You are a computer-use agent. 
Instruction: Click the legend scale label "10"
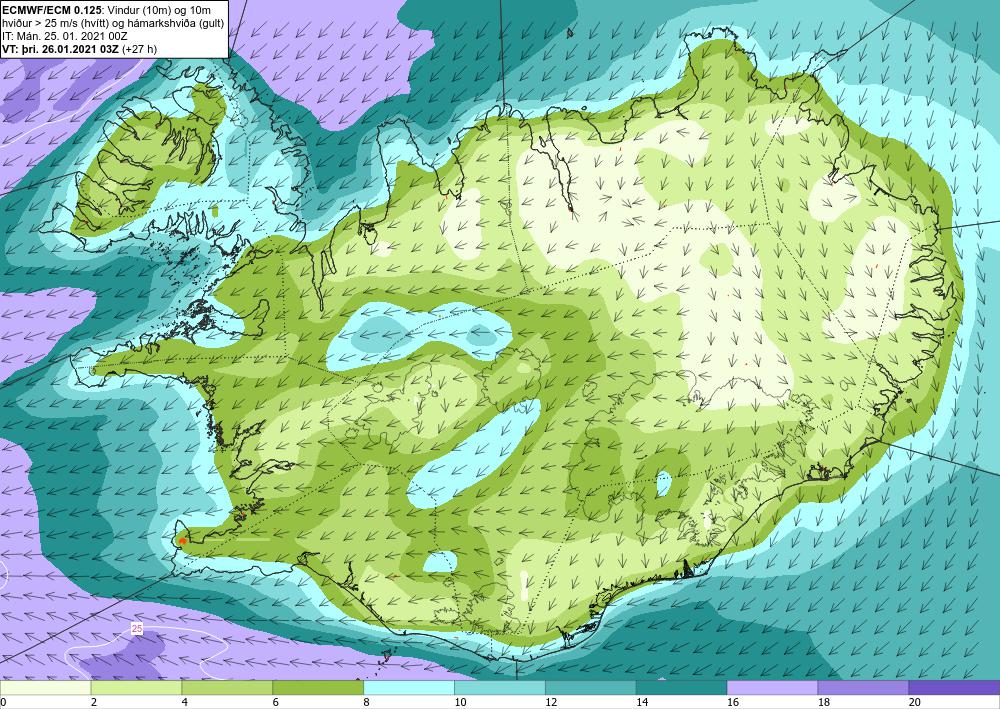click(460, 702)
